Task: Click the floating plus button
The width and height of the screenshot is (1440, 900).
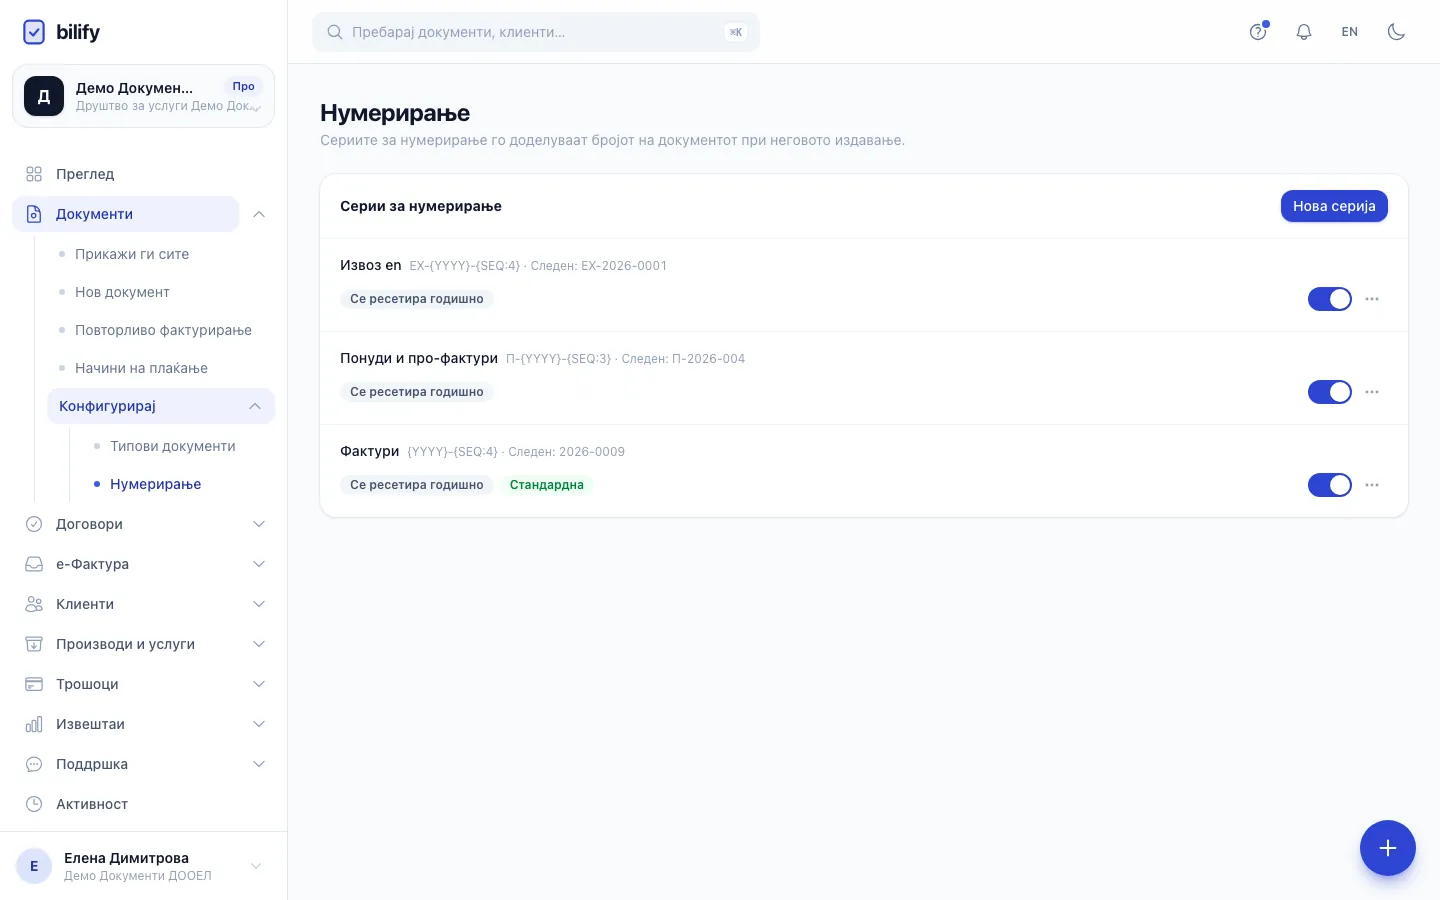Action: pos(1388,848)
